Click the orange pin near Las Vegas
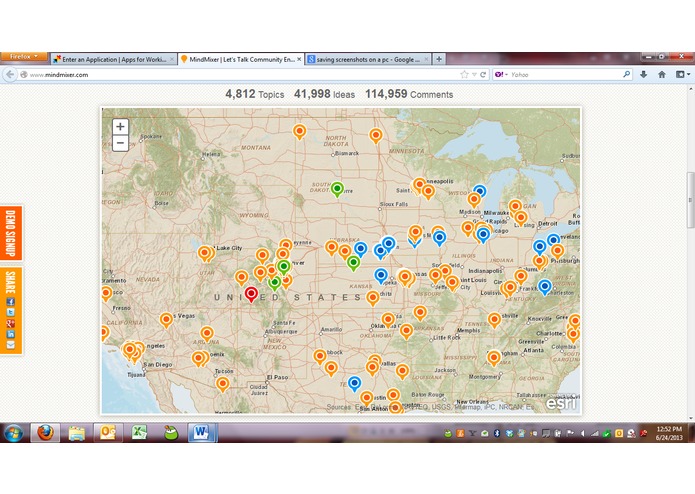Image resolution: width=695 pixels, height=494 pixels. coord(166,320)
